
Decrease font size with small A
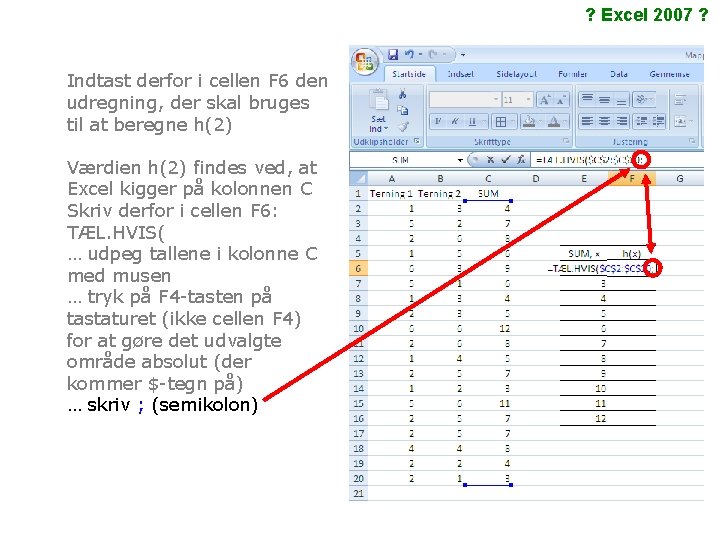[561, 99]
